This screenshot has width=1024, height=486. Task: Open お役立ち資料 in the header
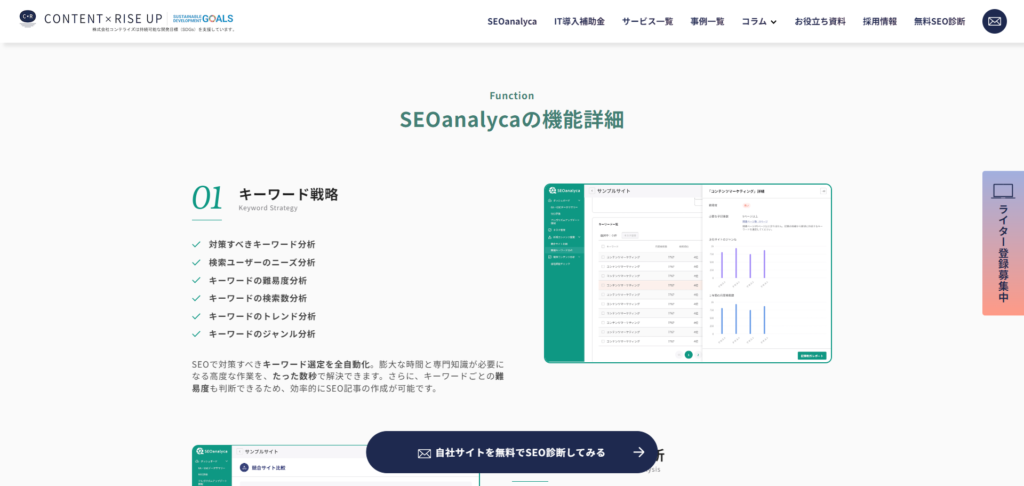[820, 22]
